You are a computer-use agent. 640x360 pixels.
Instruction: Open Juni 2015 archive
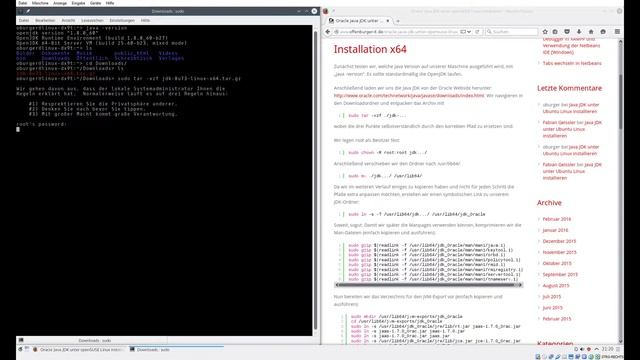coord(552,308)
